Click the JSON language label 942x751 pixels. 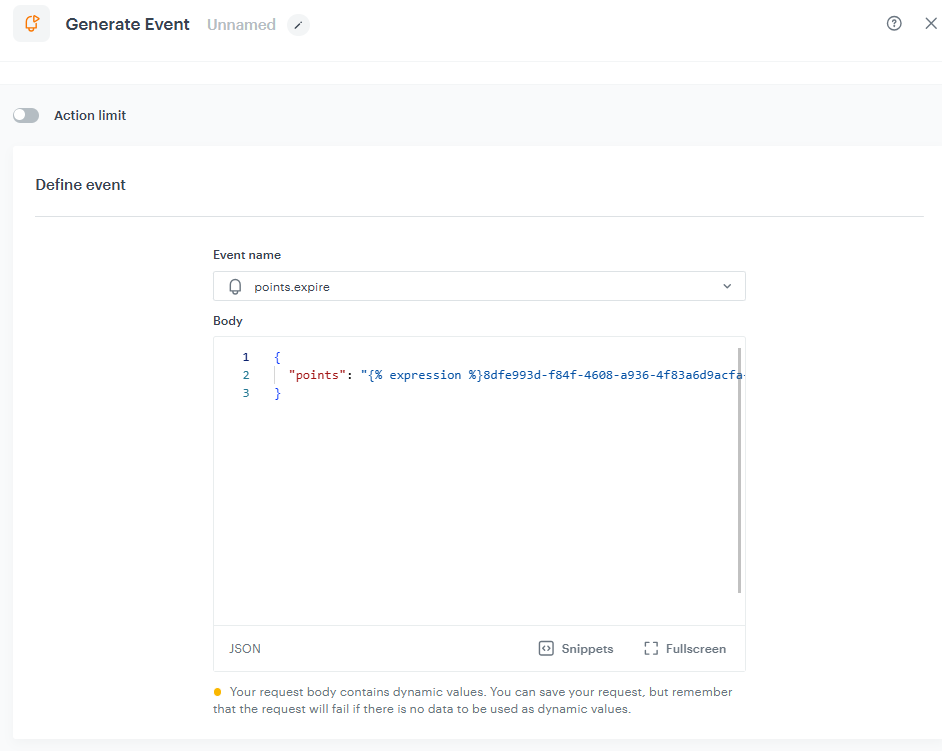(245, 648)
